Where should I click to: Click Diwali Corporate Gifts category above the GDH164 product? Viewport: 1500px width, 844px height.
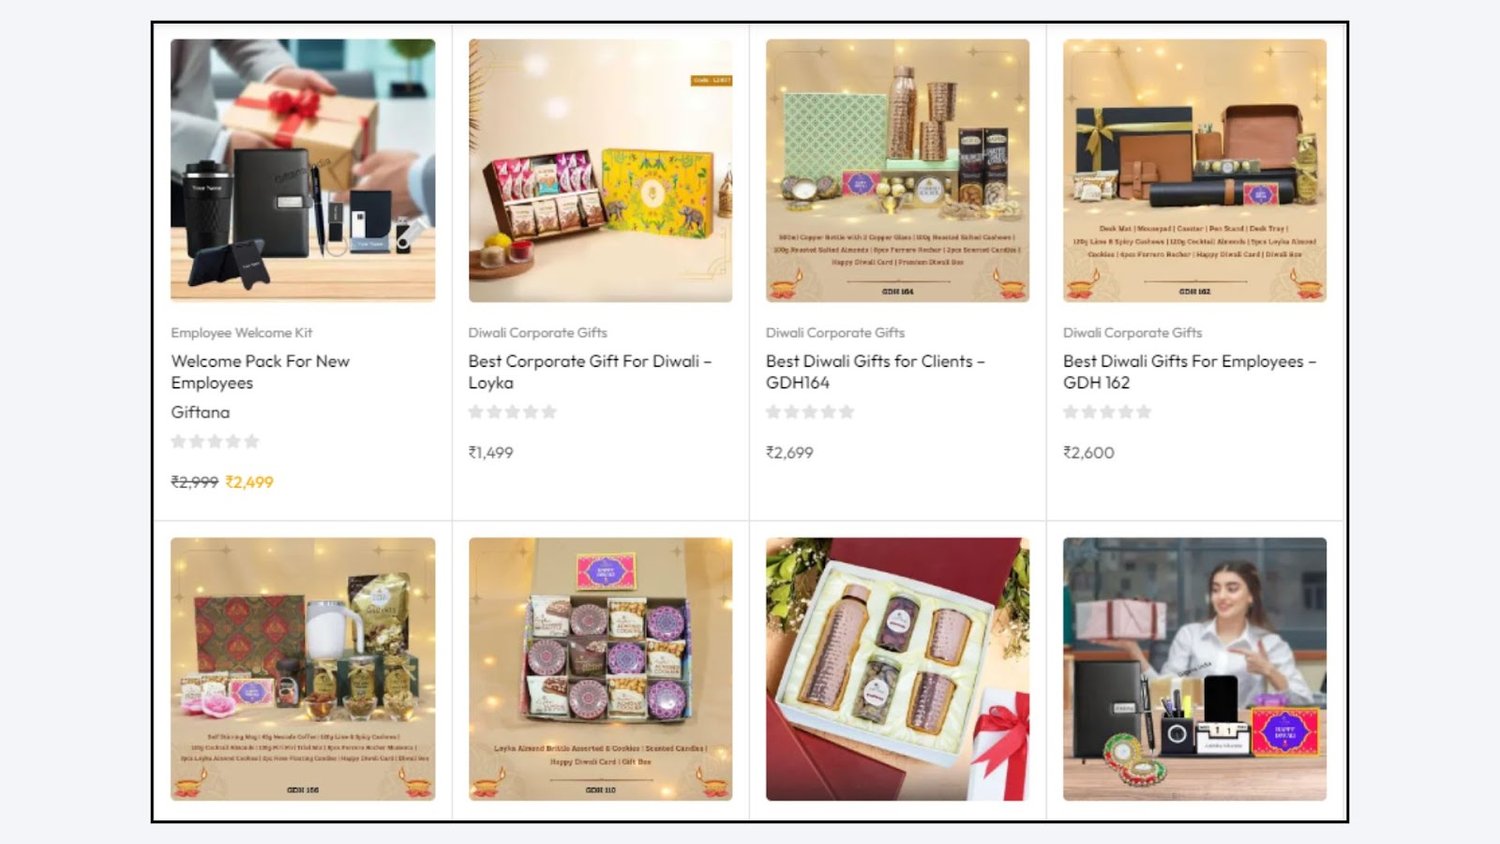point(835,333)
